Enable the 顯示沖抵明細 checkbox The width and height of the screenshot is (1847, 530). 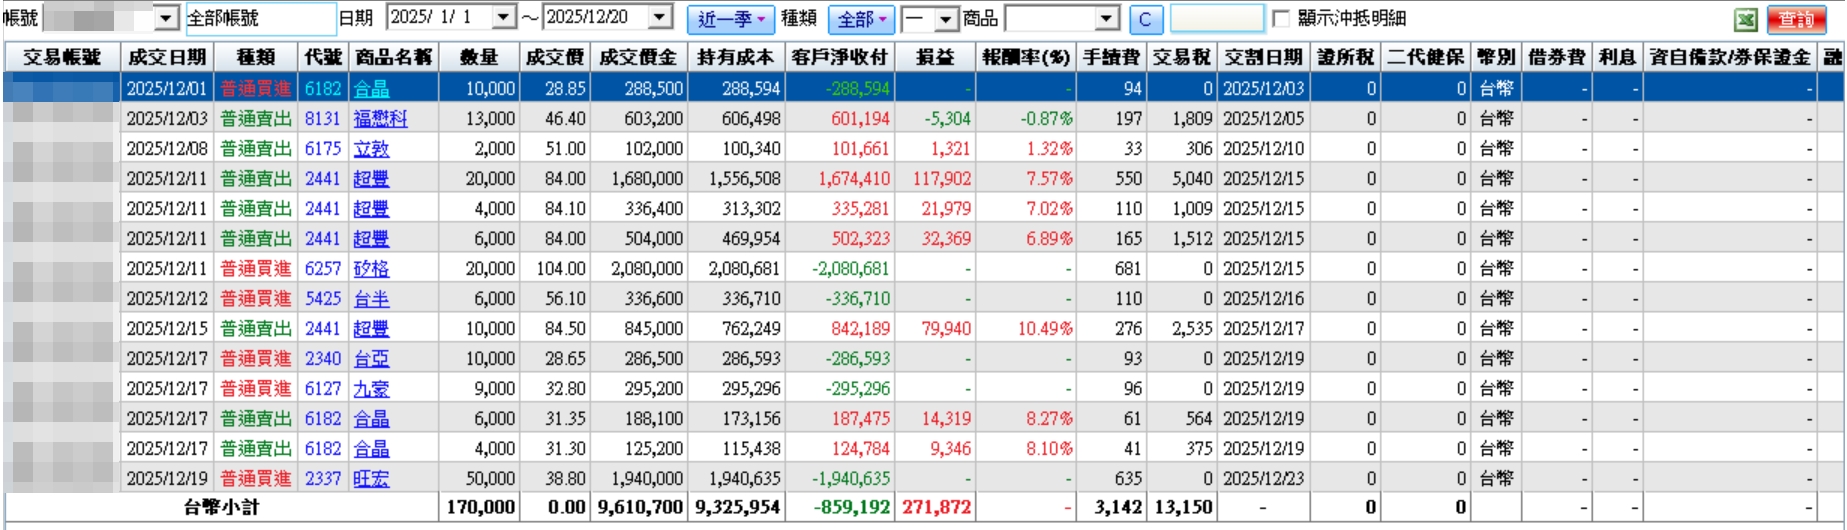(x=1281, y=18)
